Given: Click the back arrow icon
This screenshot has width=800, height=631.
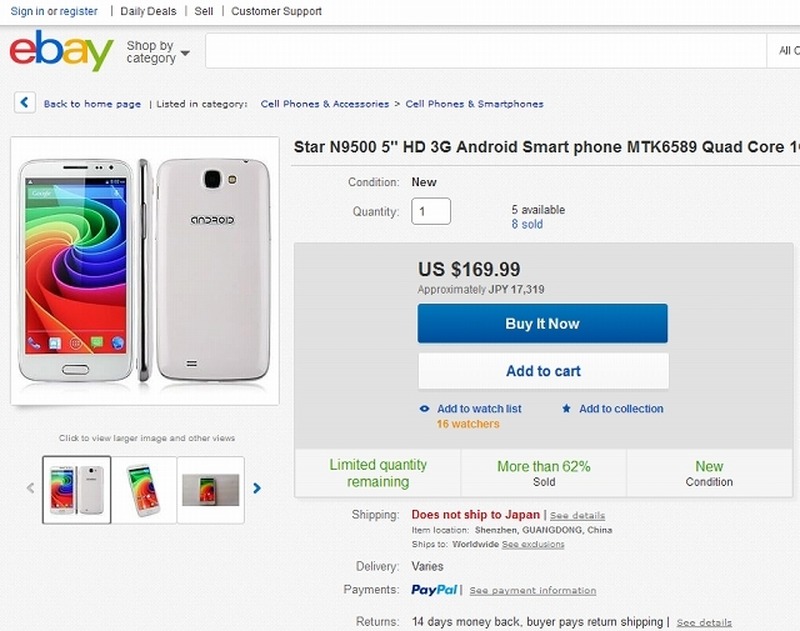Looking at the screenshot, I should tap(25, 103).
